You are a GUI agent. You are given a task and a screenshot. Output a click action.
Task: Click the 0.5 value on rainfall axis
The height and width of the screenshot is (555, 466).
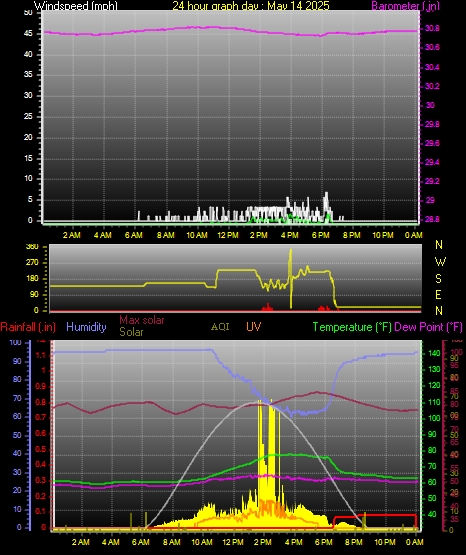click(41, 449)
